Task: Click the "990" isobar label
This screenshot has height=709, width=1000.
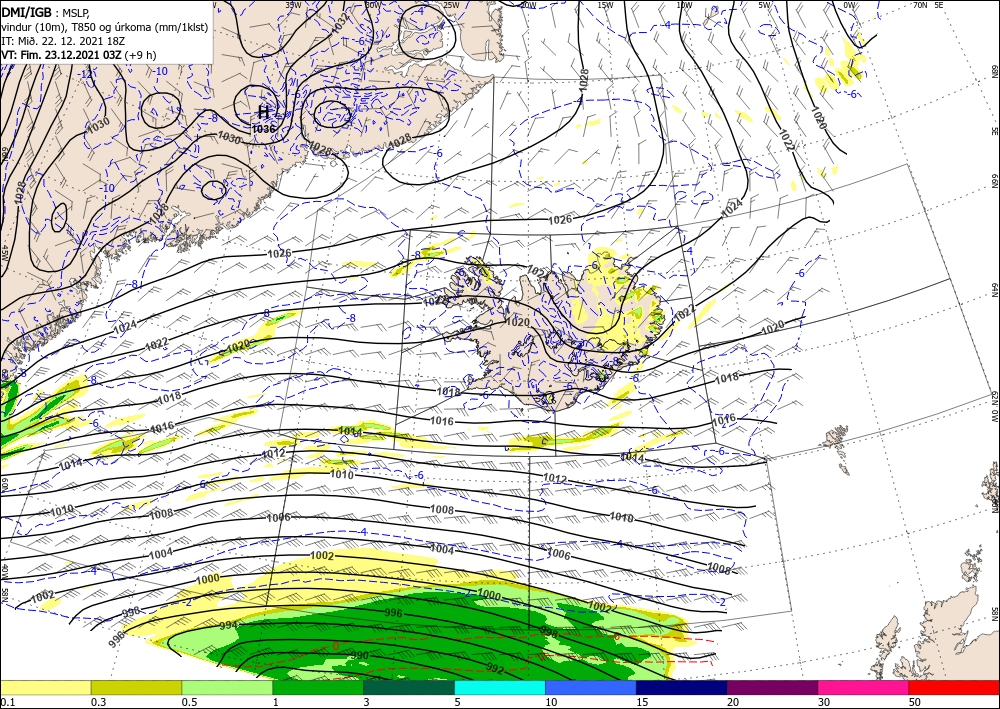Action: (x=359, y=655)
